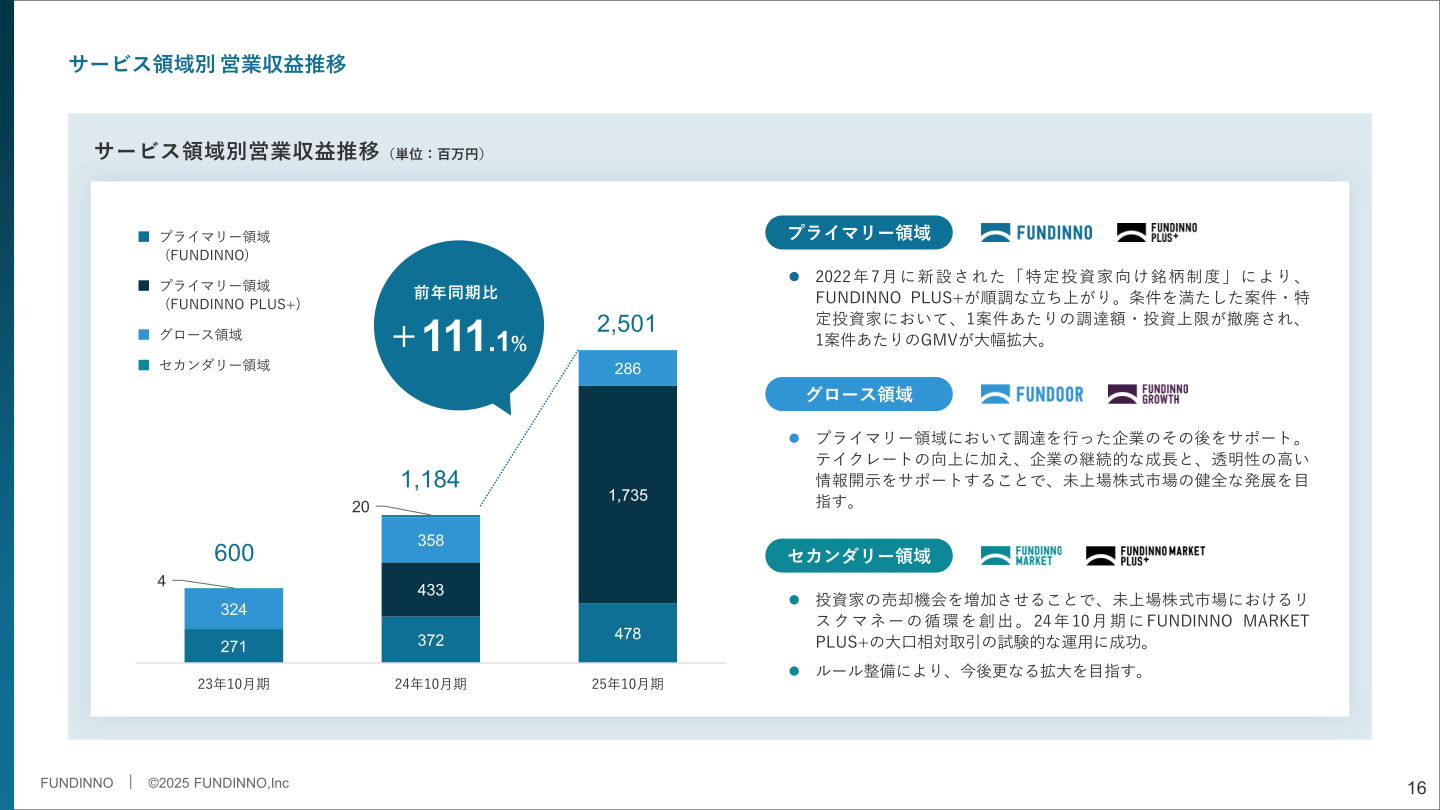Click legend swatch for プライマリー領域 (FUNDINNO)

pyautogui.click(x=143, y=237)
